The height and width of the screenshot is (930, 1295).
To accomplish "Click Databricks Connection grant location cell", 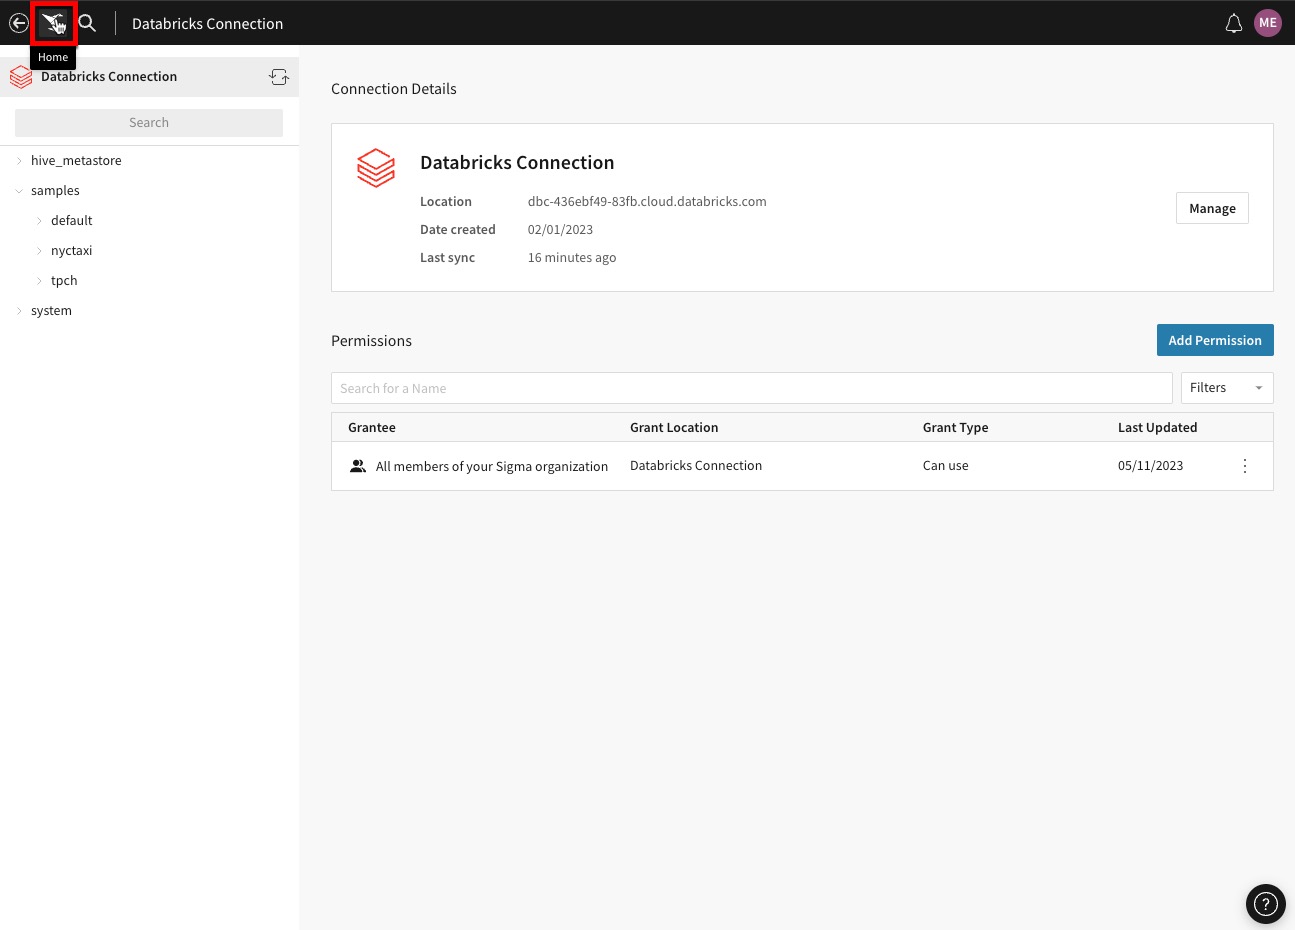I will click(696, 466).
